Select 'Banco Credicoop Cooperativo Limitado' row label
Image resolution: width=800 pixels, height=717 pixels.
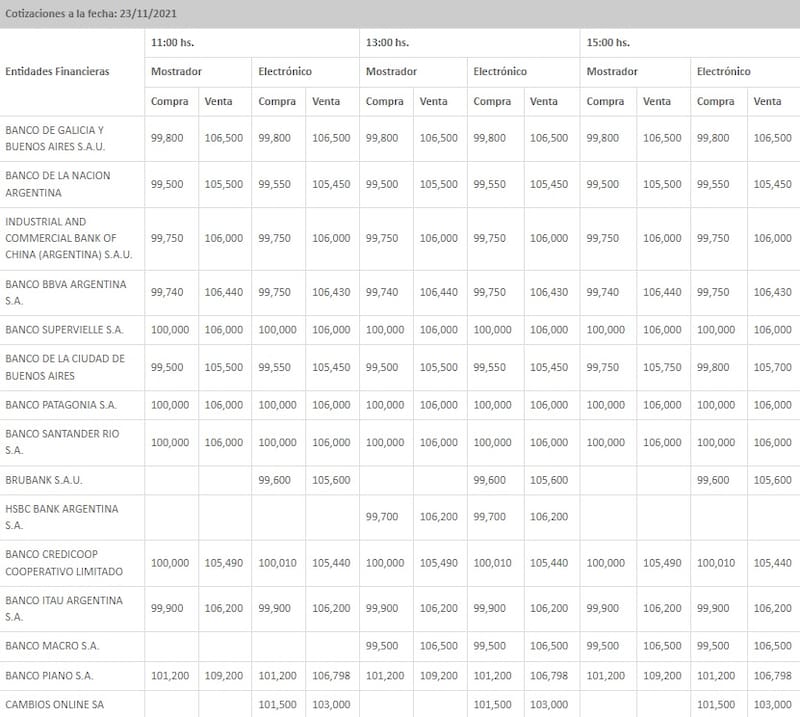pos(64,562)
